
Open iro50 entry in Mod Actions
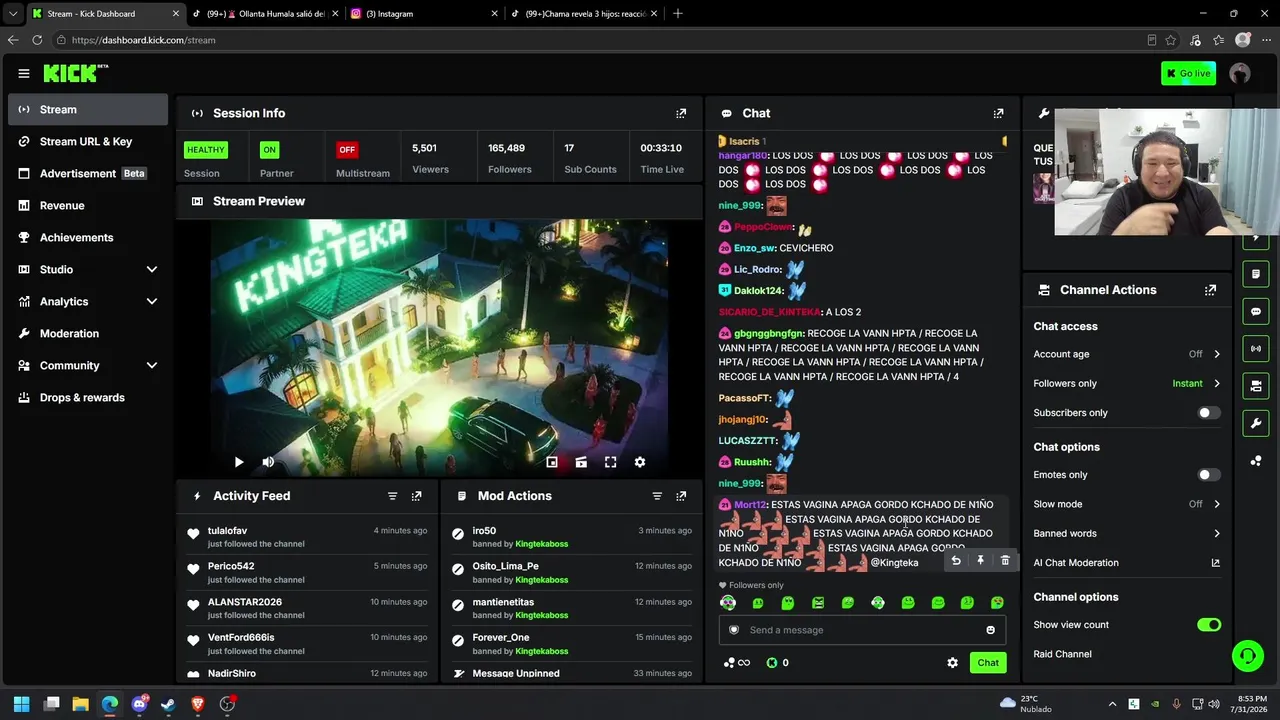(x=571, y=537)
